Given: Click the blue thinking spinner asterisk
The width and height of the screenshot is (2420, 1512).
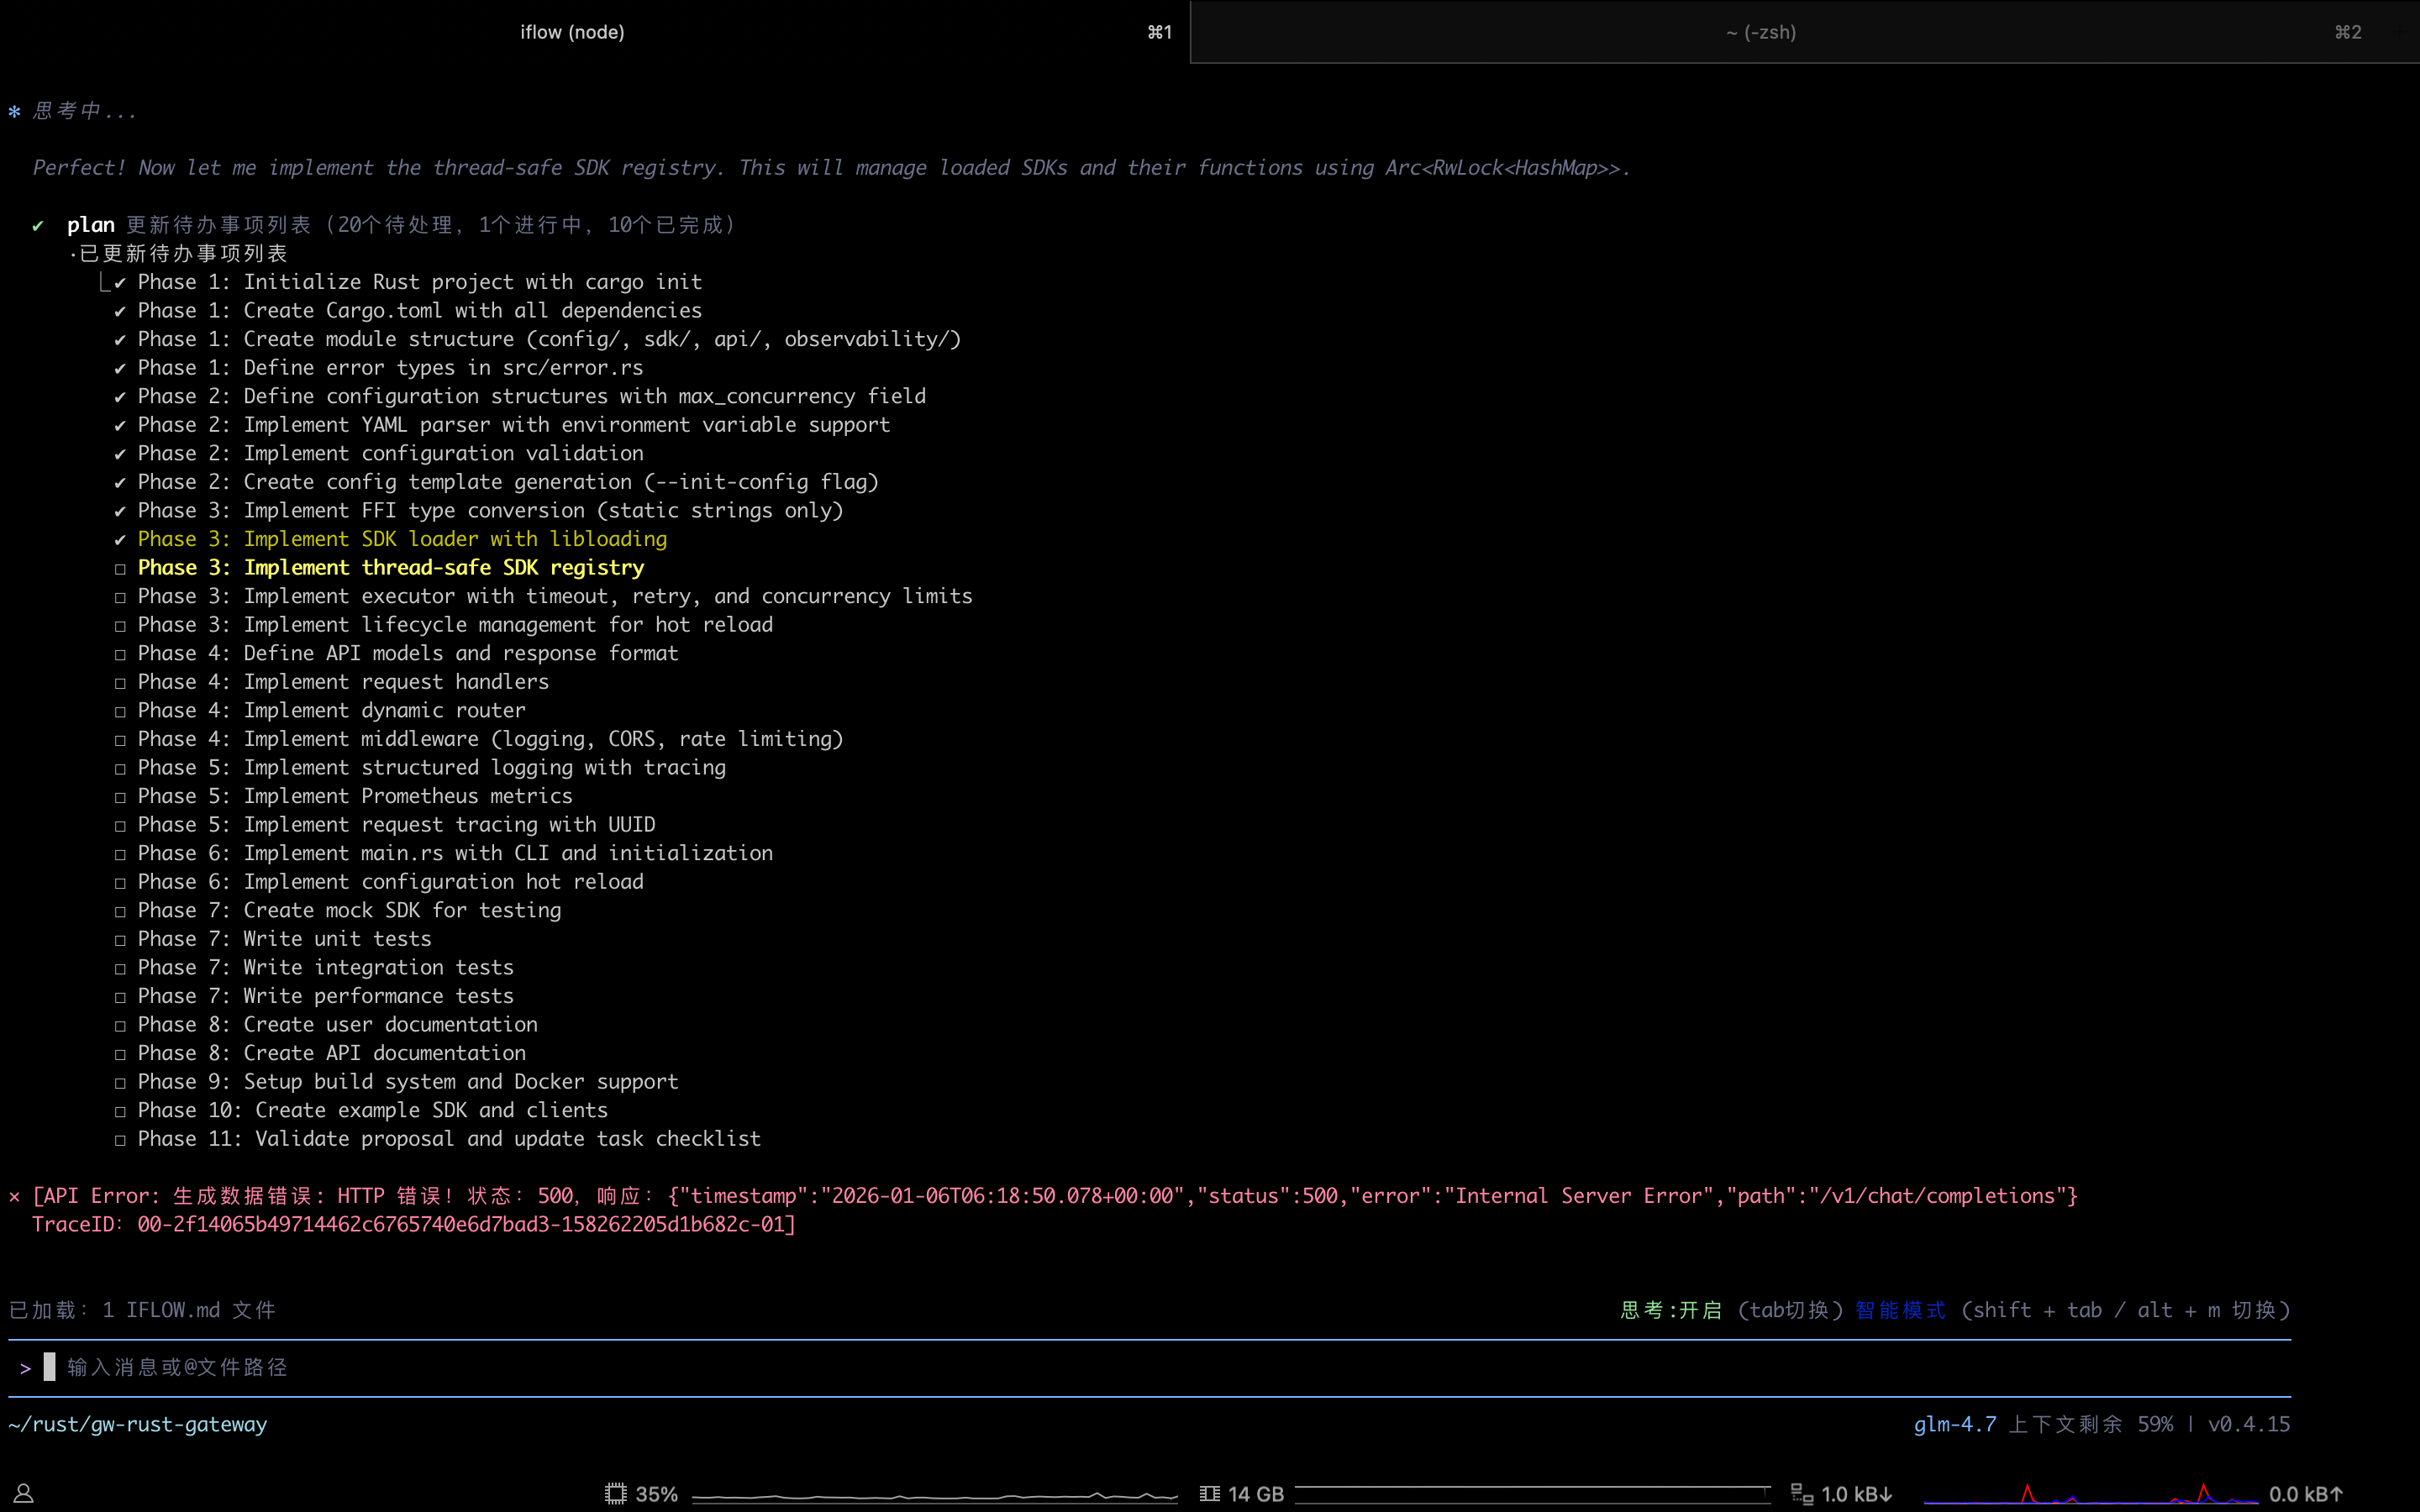Looking at the screenshot, I should tap(14, 111).
